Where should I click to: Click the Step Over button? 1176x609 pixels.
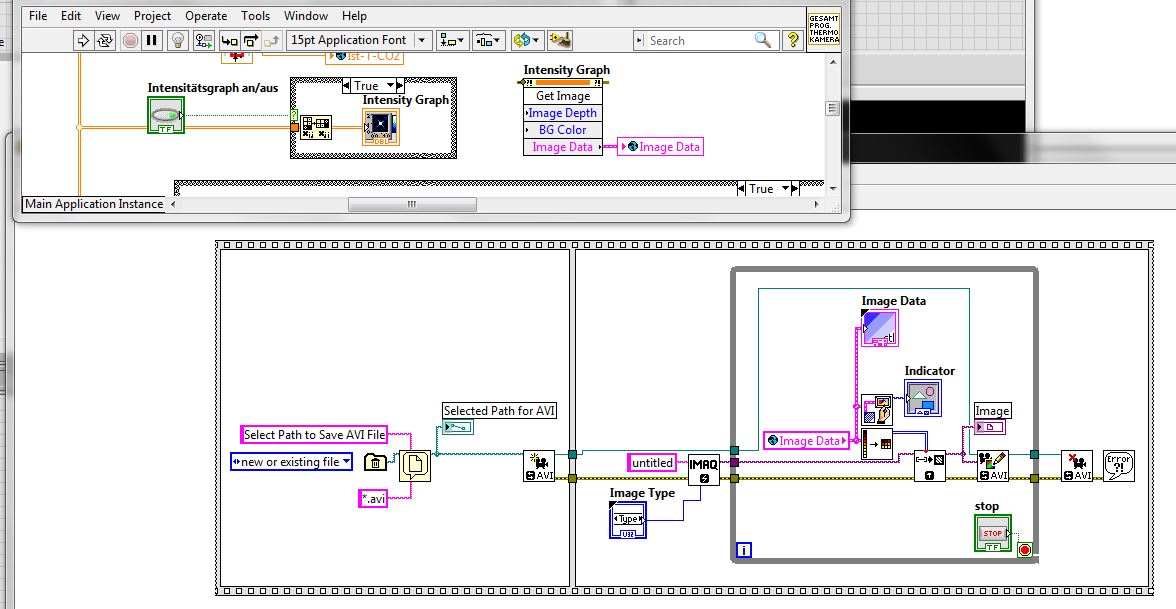coord(250,40)
